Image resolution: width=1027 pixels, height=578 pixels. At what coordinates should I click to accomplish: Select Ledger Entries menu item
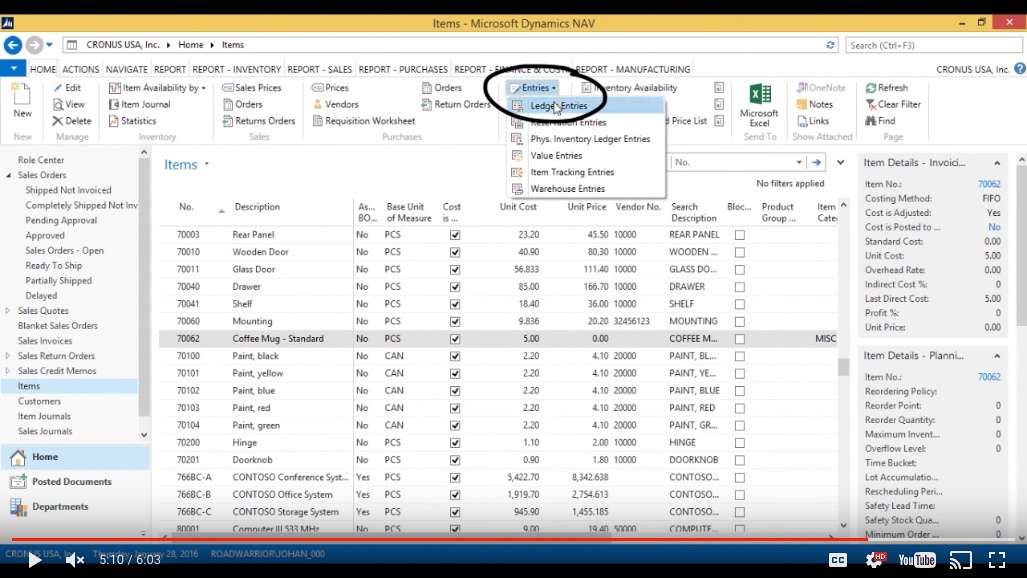coord(586,106)
